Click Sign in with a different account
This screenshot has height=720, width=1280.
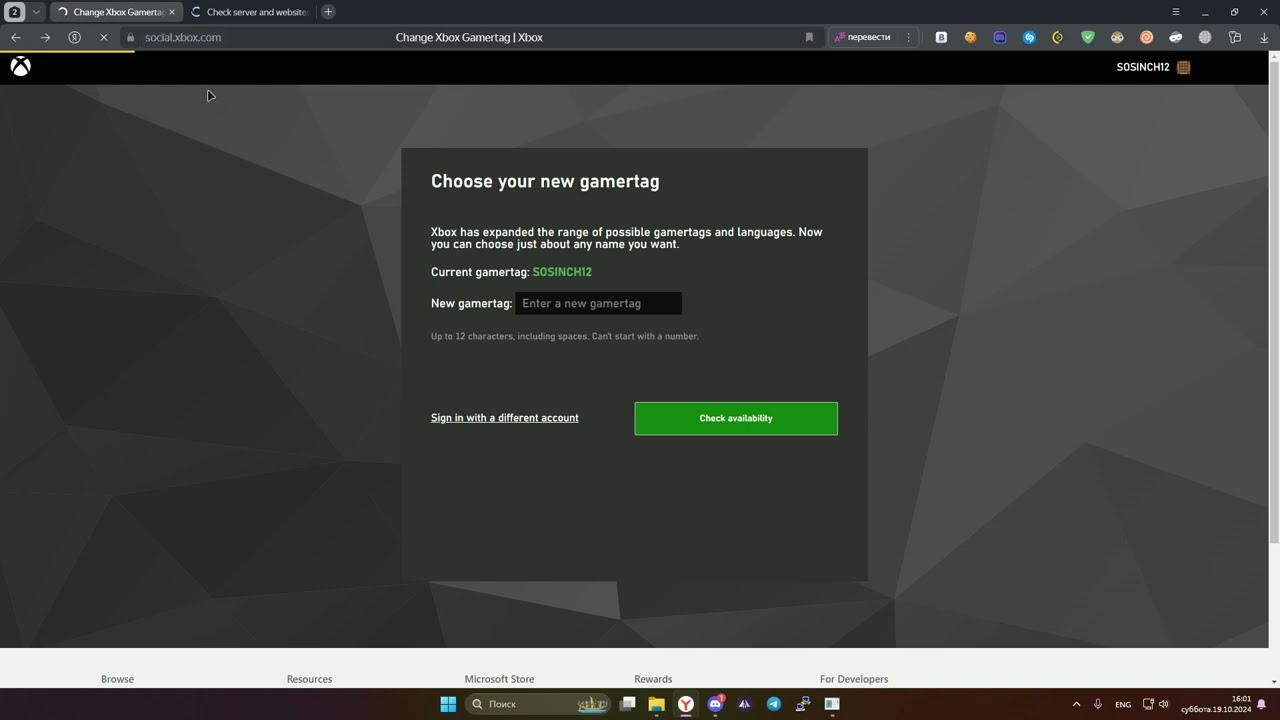pyautogui.click(x=505, y=418)
